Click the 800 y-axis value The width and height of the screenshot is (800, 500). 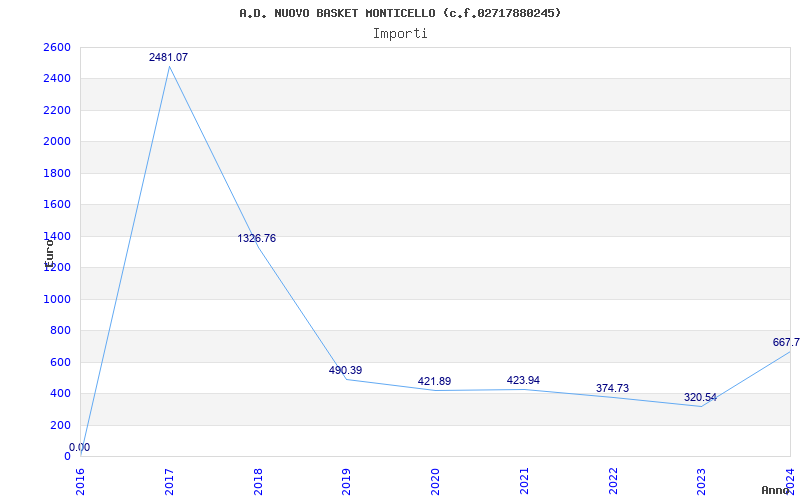[x=61, y=331]
